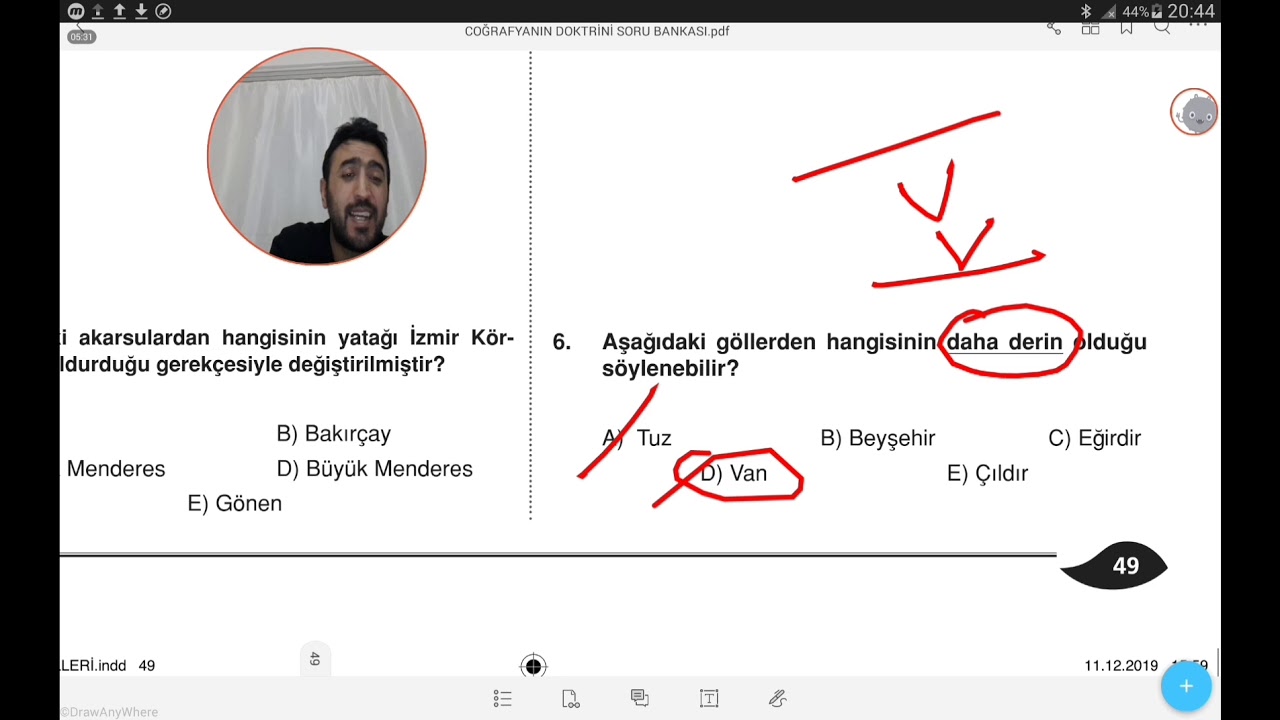Tap the black page number 49 badge
This screenshot has height=720, width=1280.
click(x=1114, y=565)
